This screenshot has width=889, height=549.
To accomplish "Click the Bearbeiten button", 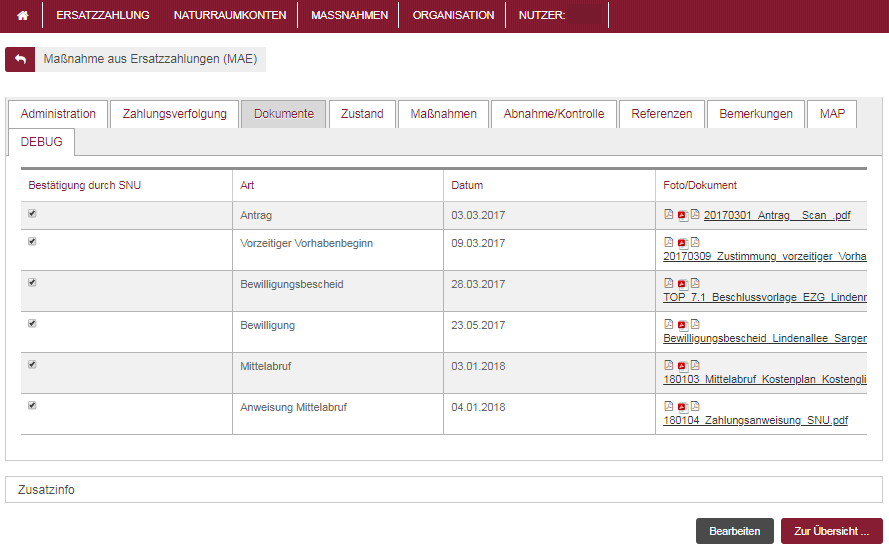I will click(734, 531).
